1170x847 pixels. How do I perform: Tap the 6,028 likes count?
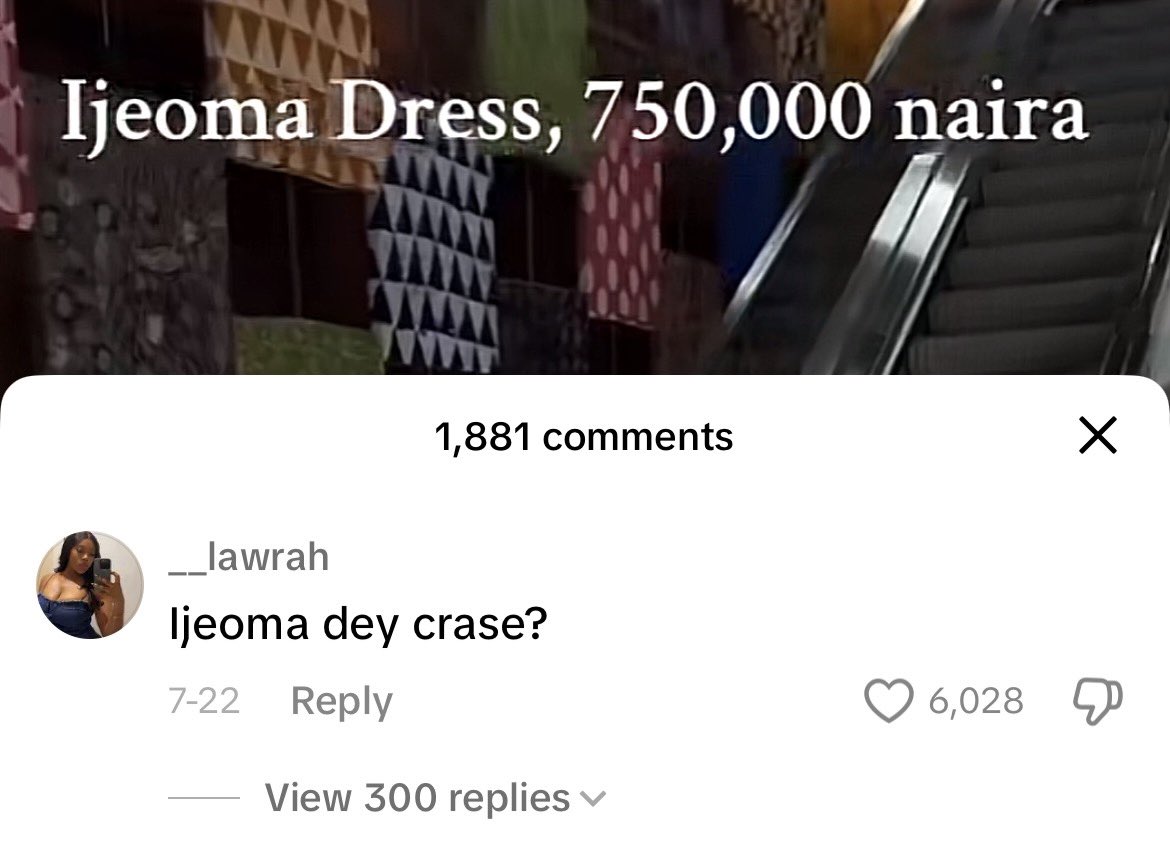click(x=976, y=701)
